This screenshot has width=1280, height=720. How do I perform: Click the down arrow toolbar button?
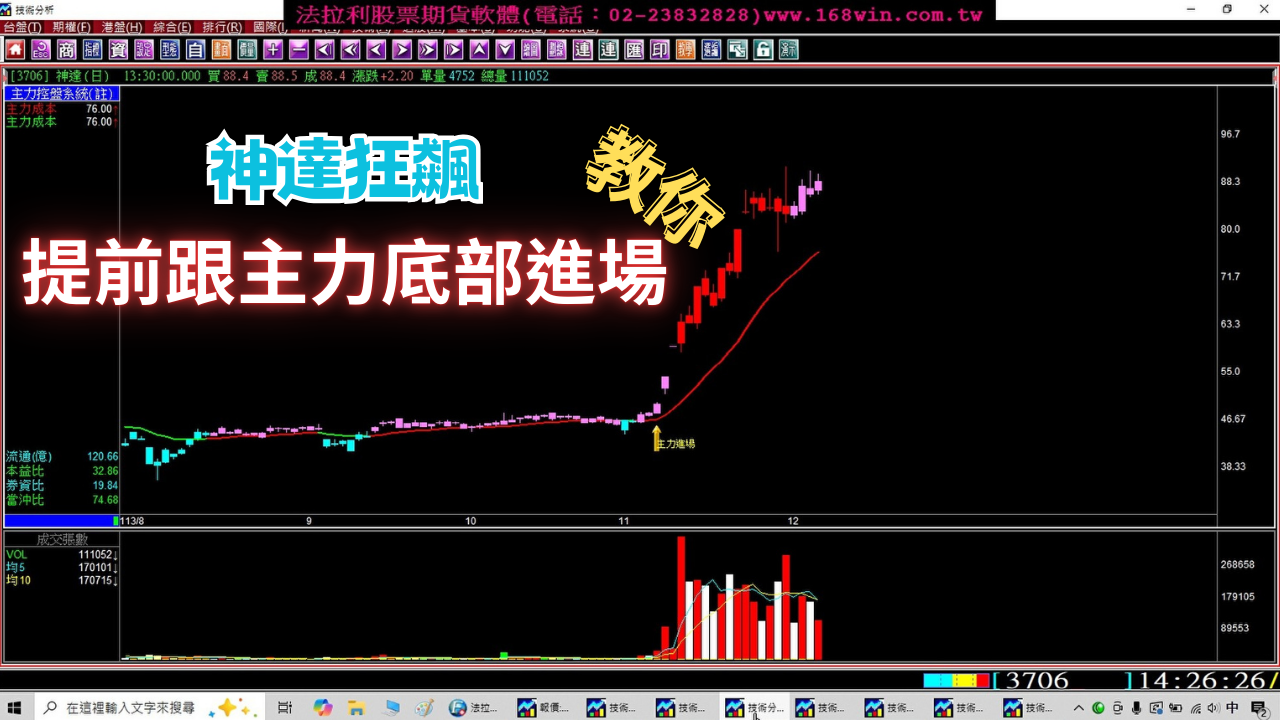click(505, 50)
